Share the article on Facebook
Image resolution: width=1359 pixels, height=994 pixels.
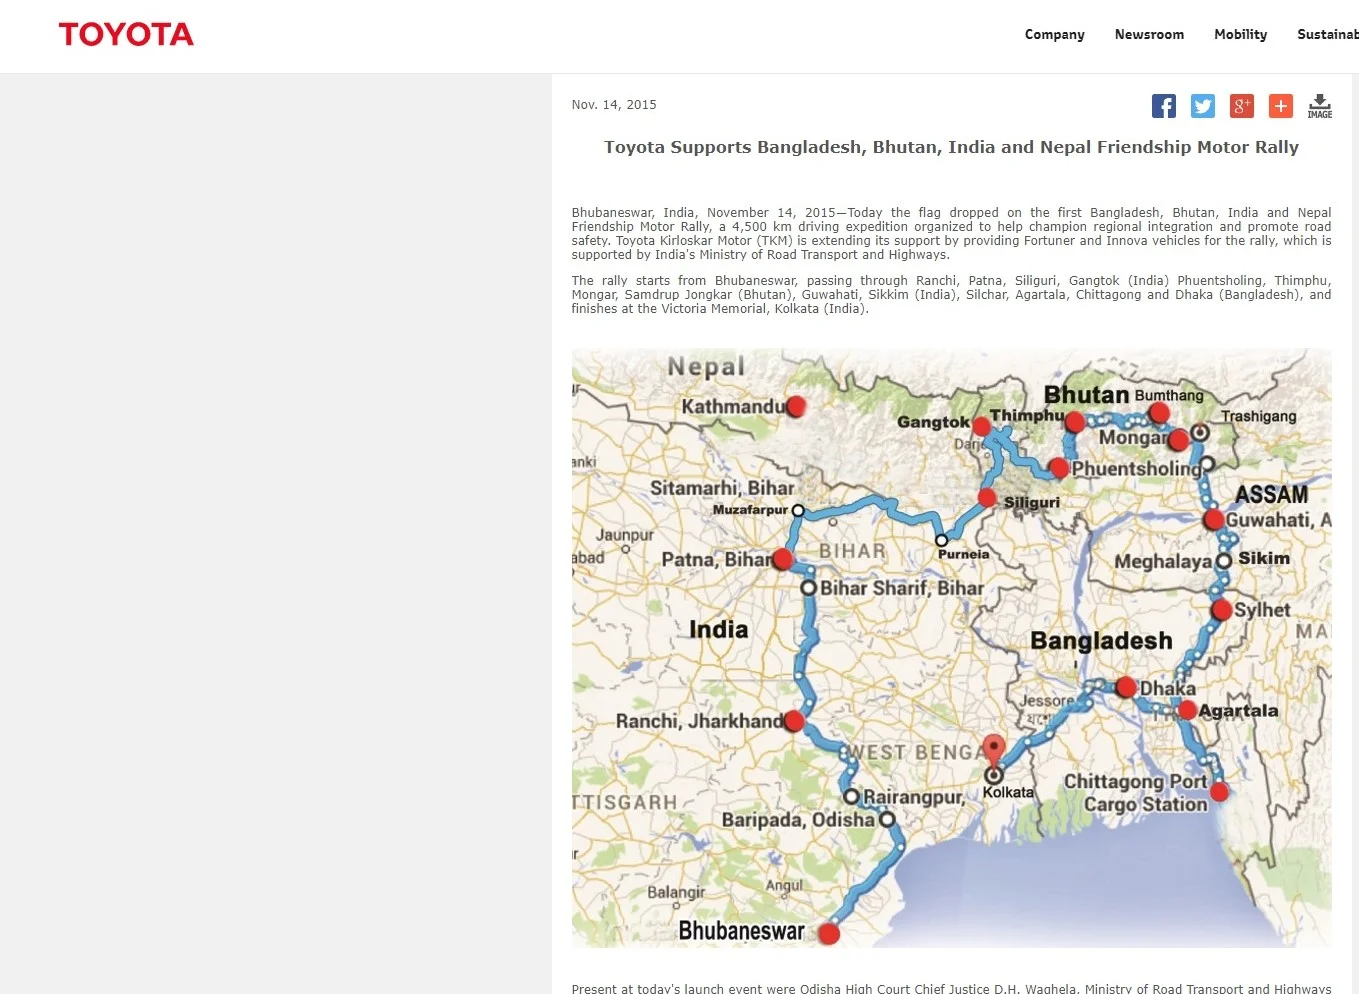pyautogui.click(x=1164, y=106)
